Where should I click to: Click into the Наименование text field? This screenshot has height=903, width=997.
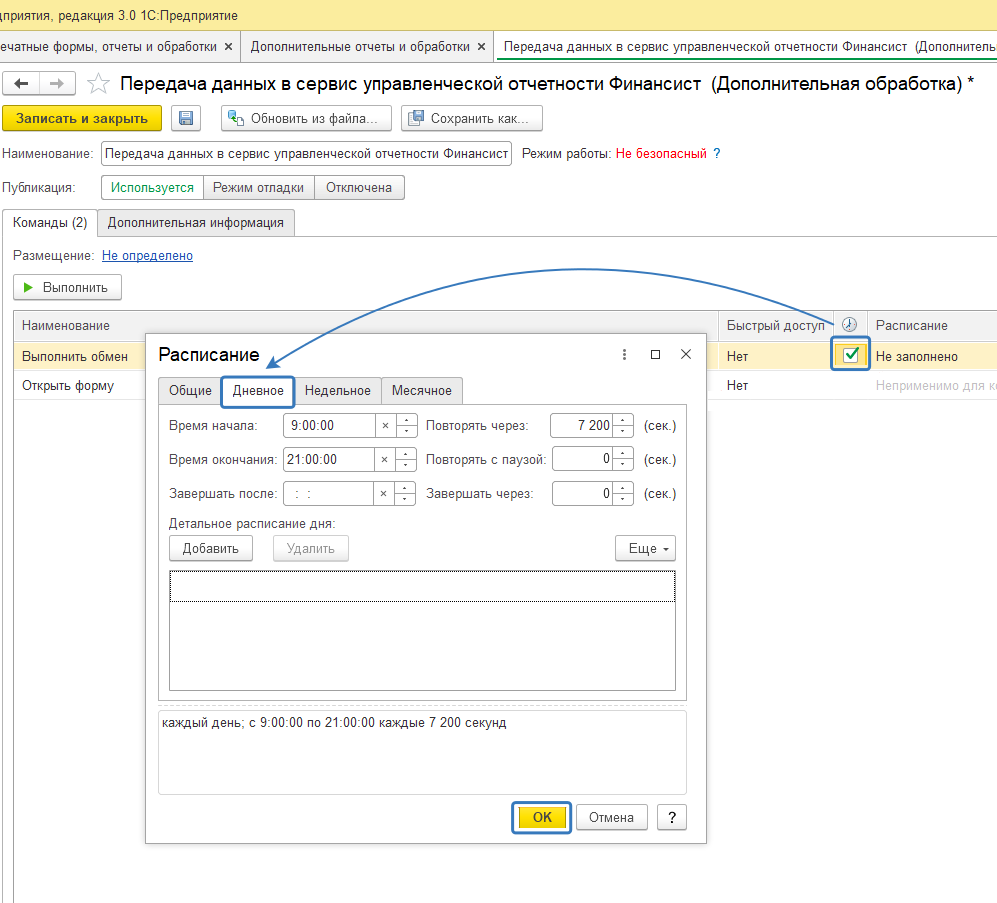pos(306,154)
